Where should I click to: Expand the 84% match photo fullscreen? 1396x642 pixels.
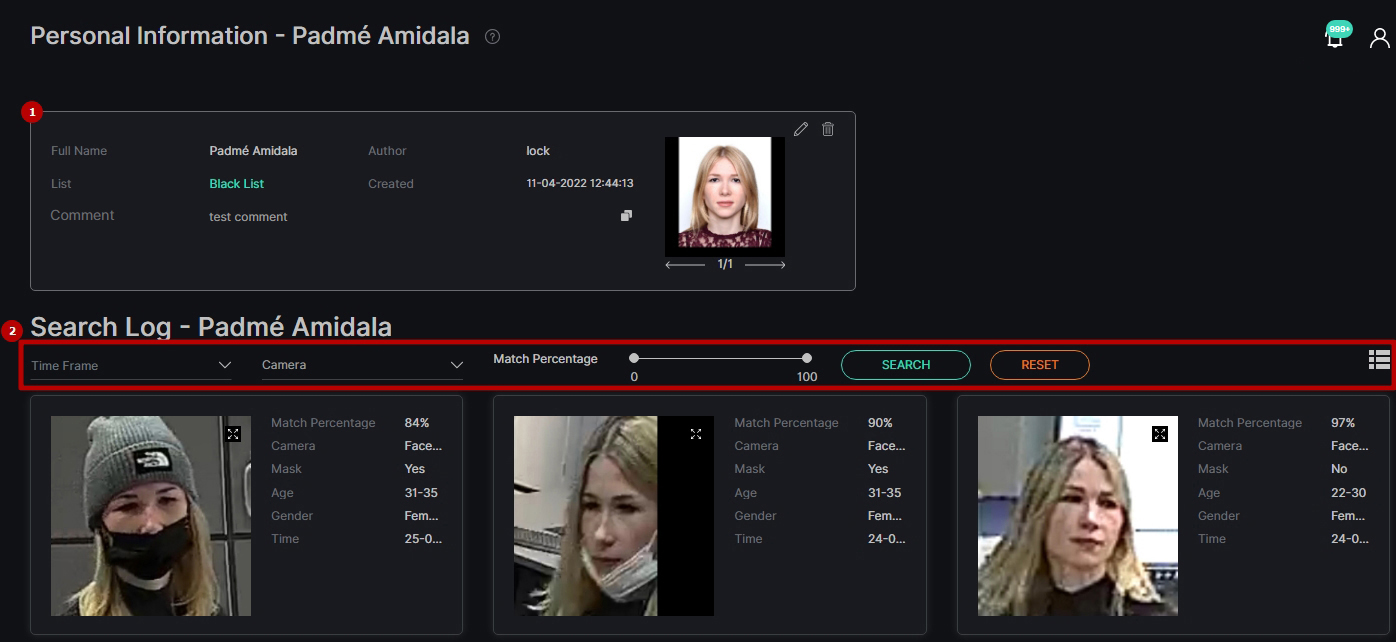point(233,434)
